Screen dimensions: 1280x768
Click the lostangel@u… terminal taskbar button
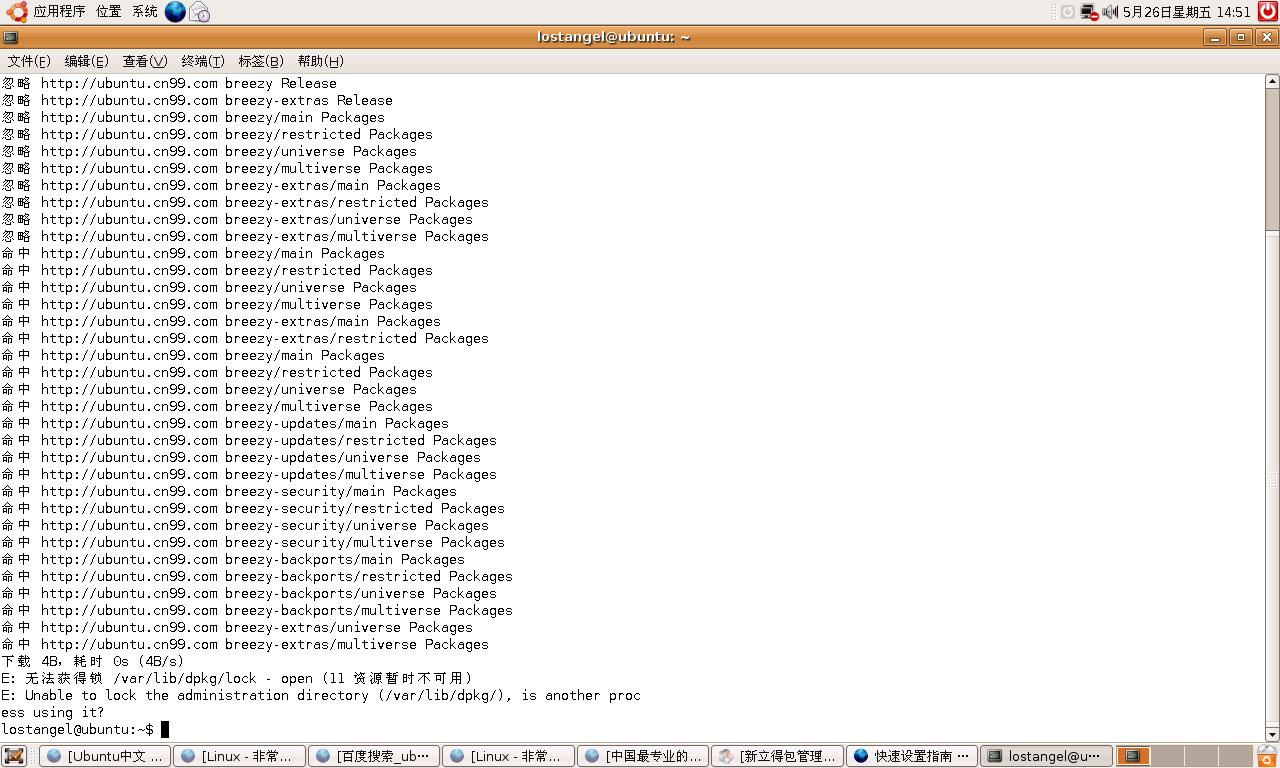point(1045,756)
